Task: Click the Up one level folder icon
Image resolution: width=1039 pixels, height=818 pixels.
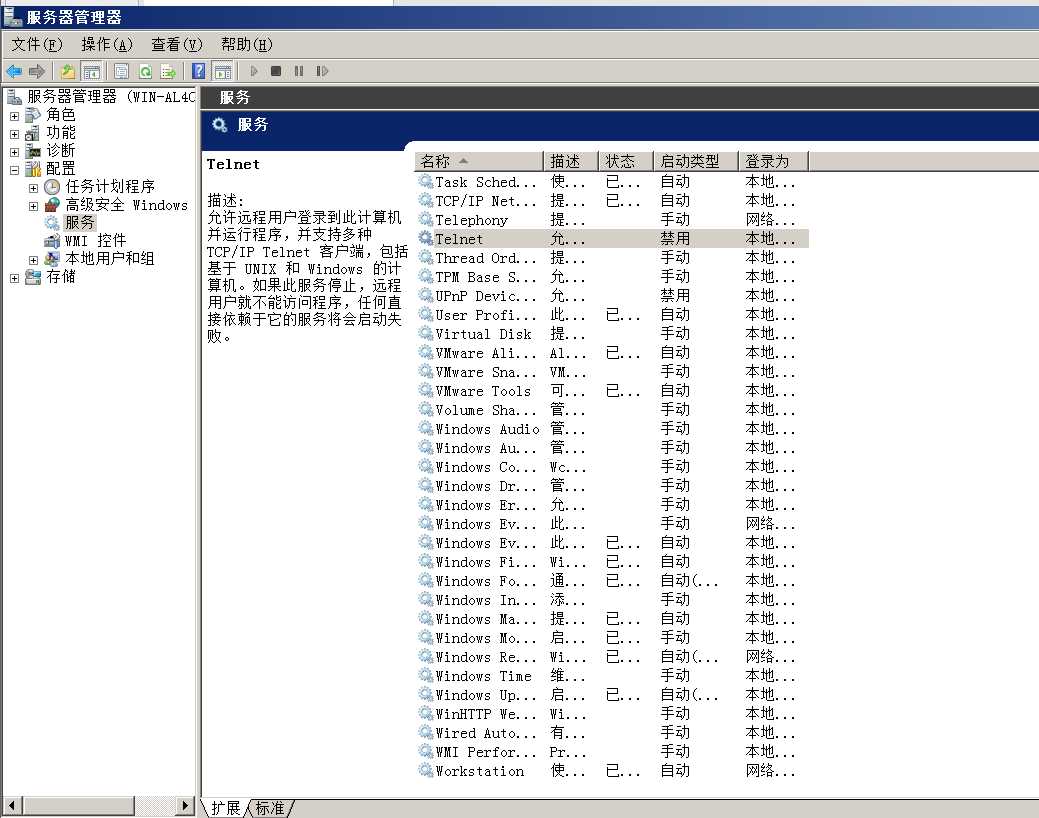Action: point(67,71)
